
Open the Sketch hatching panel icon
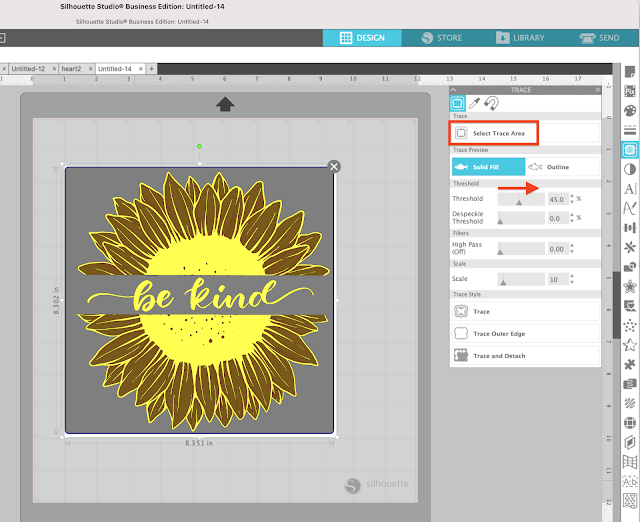click(x=630, y=404)
